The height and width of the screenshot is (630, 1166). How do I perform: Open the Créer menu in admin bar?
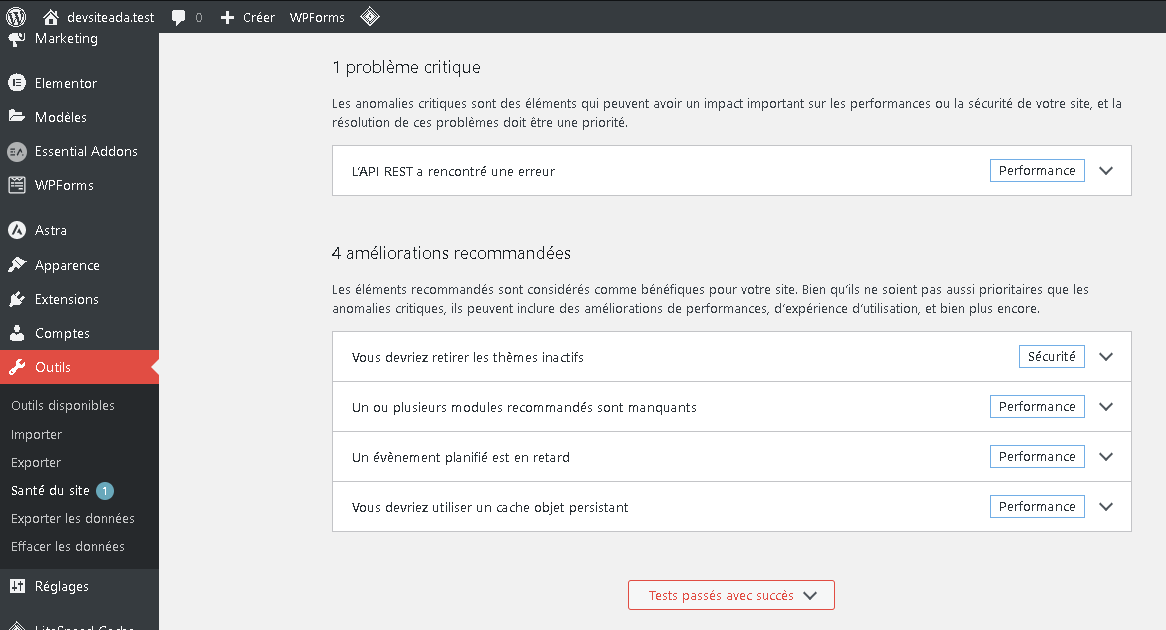click(248, 17)
